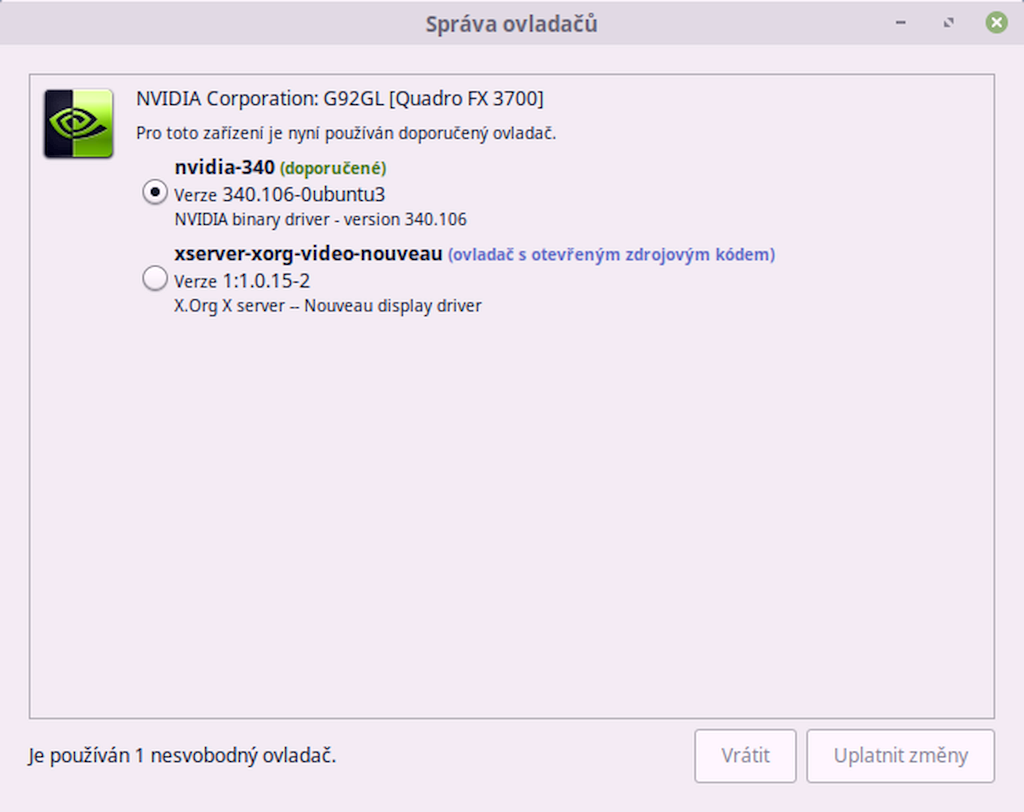Click the 'Verze 340.106-0ubuntu3' text
The image size is (1024, 812).
click(280, 195)
